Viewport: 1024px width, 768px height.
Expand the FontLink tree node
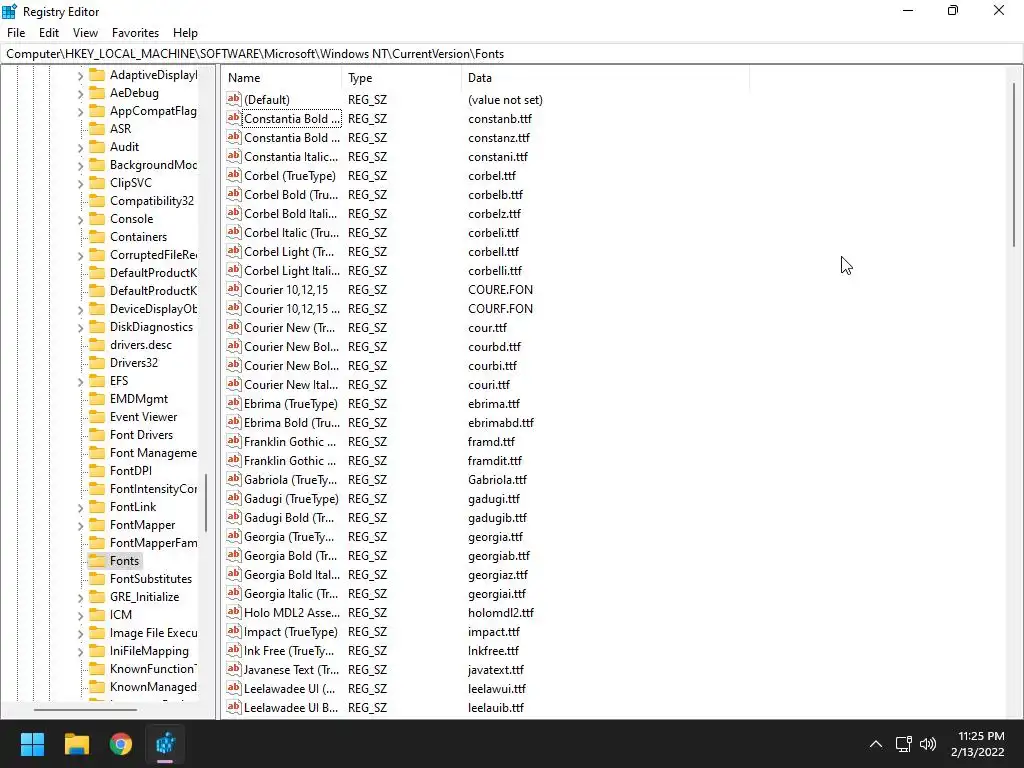click(x=80, y=507)
